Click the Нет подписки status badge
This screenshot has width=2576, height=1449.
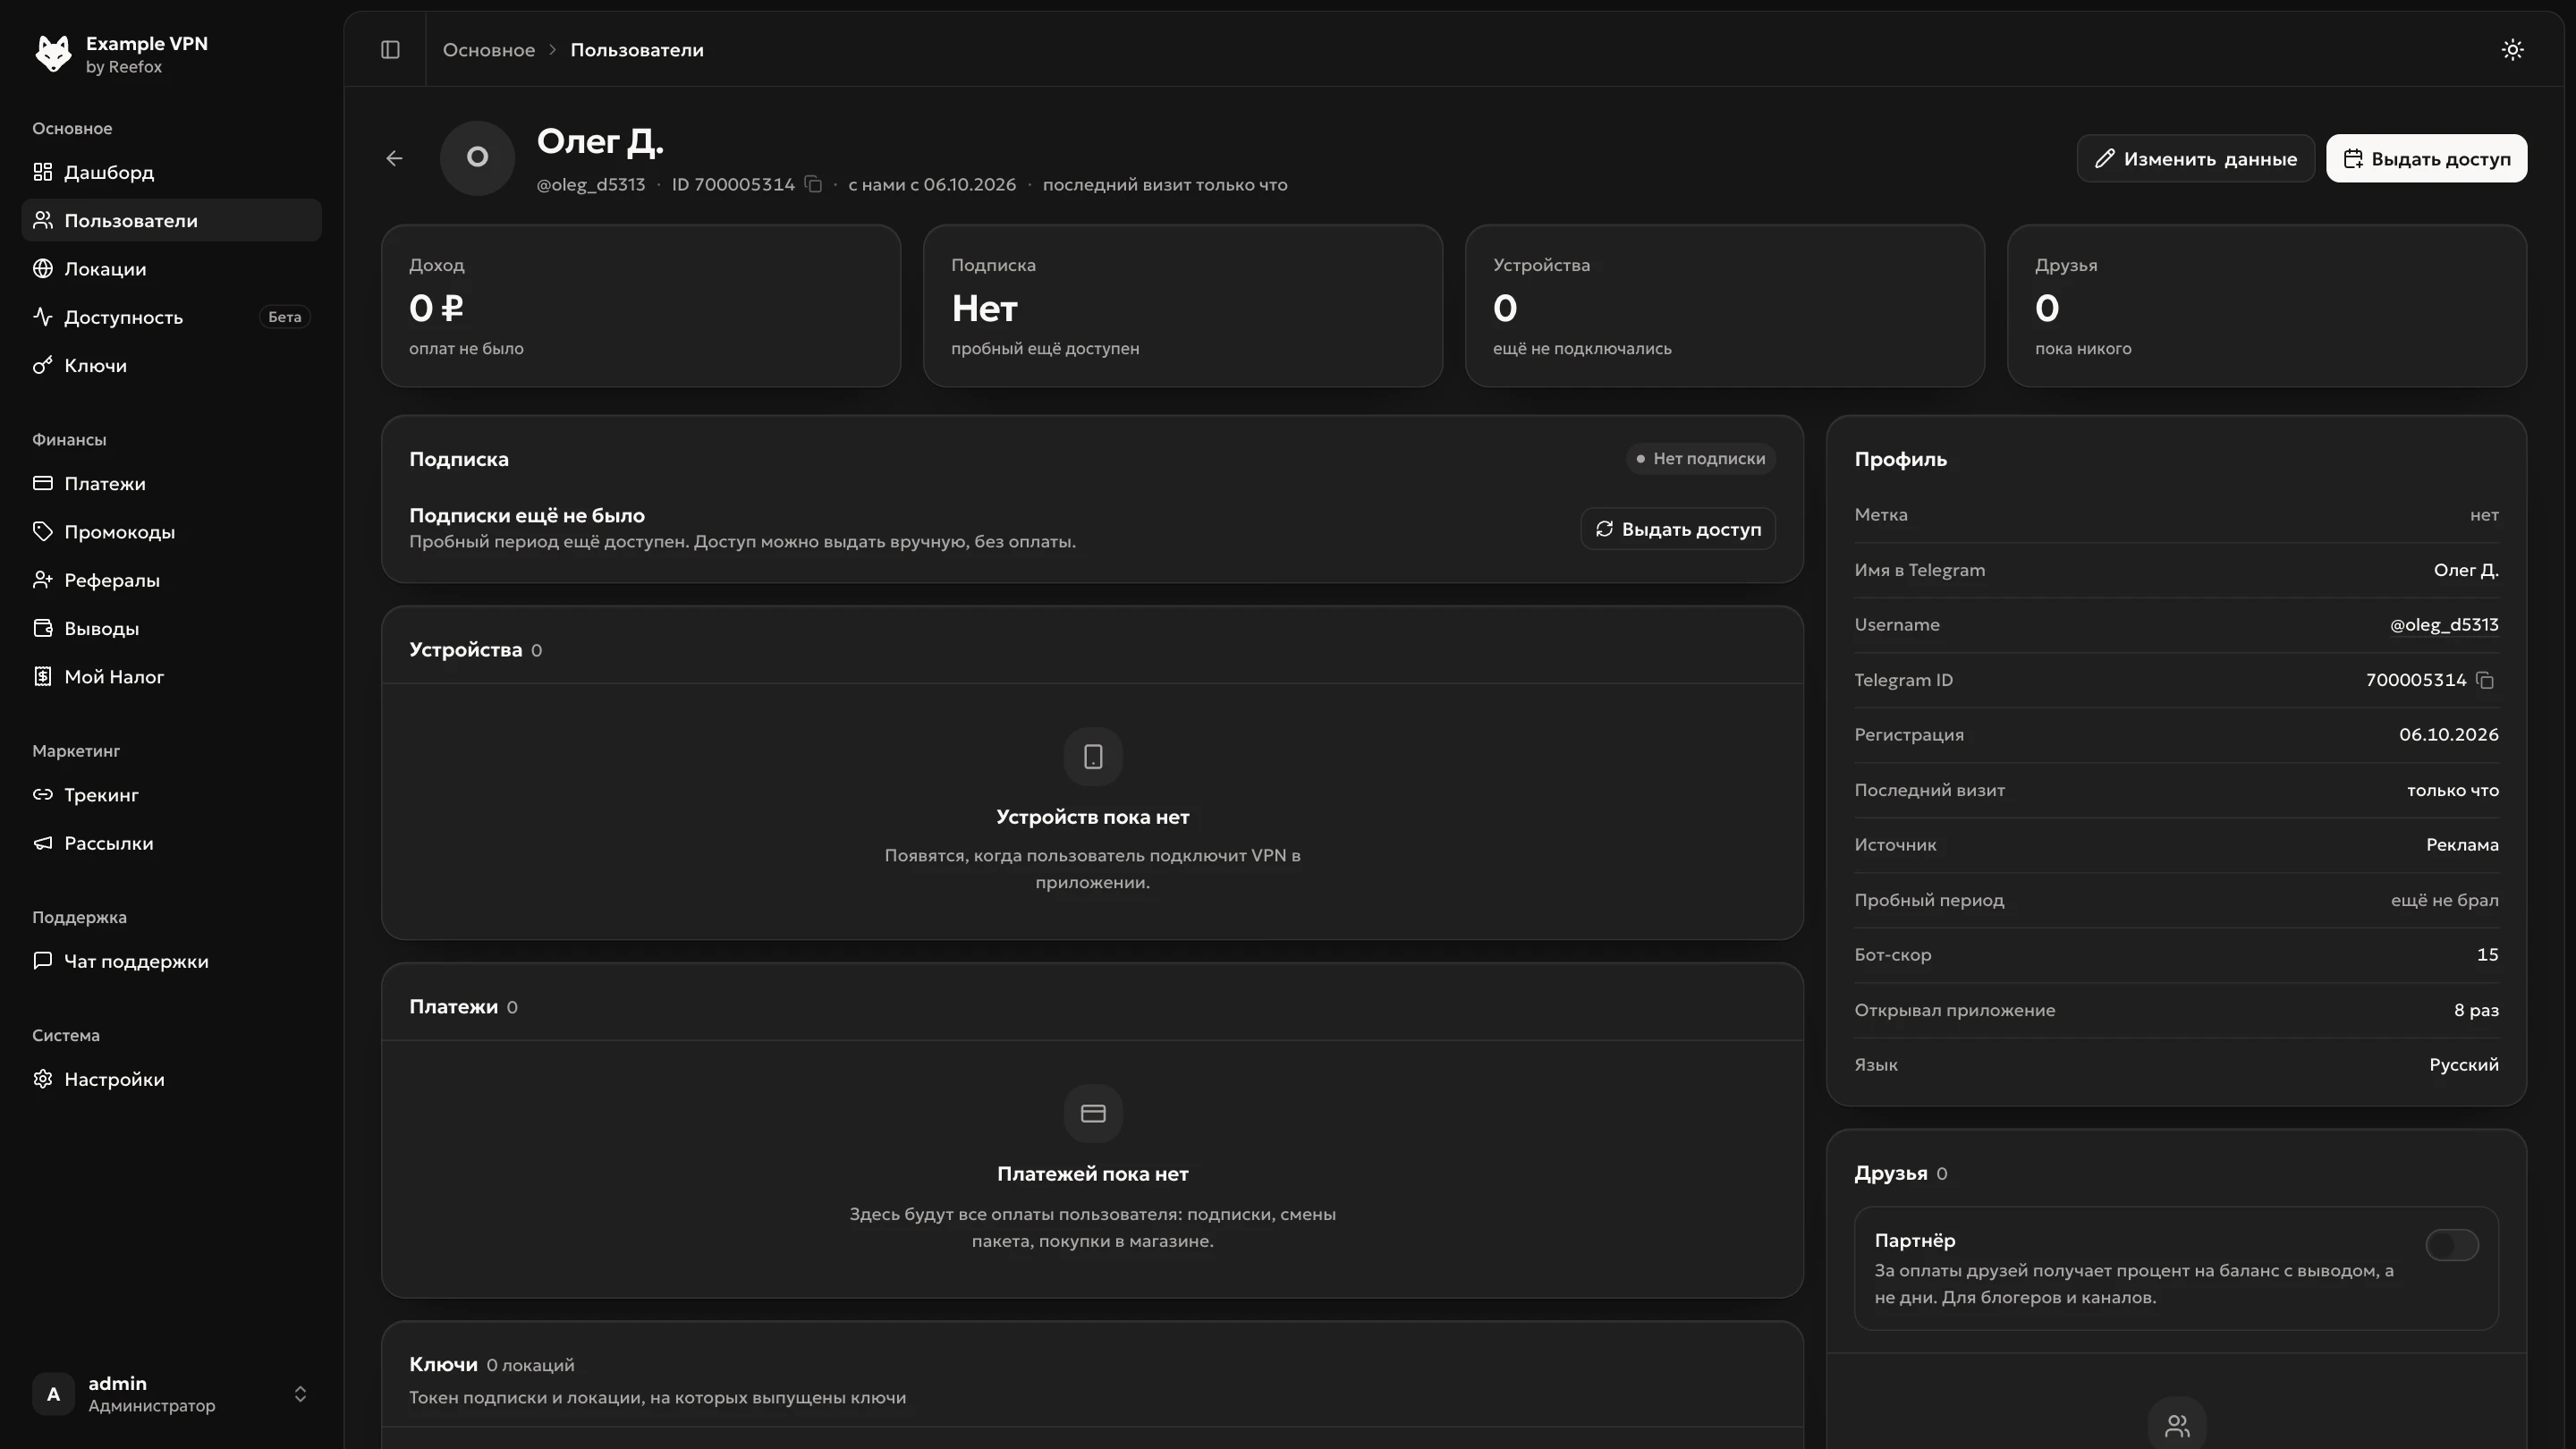click(1700, 459)
